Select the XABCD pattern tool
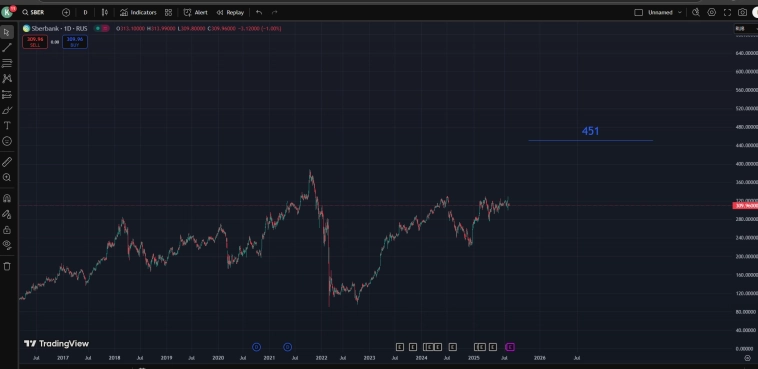The image size is (758, 369). [7, 78]
